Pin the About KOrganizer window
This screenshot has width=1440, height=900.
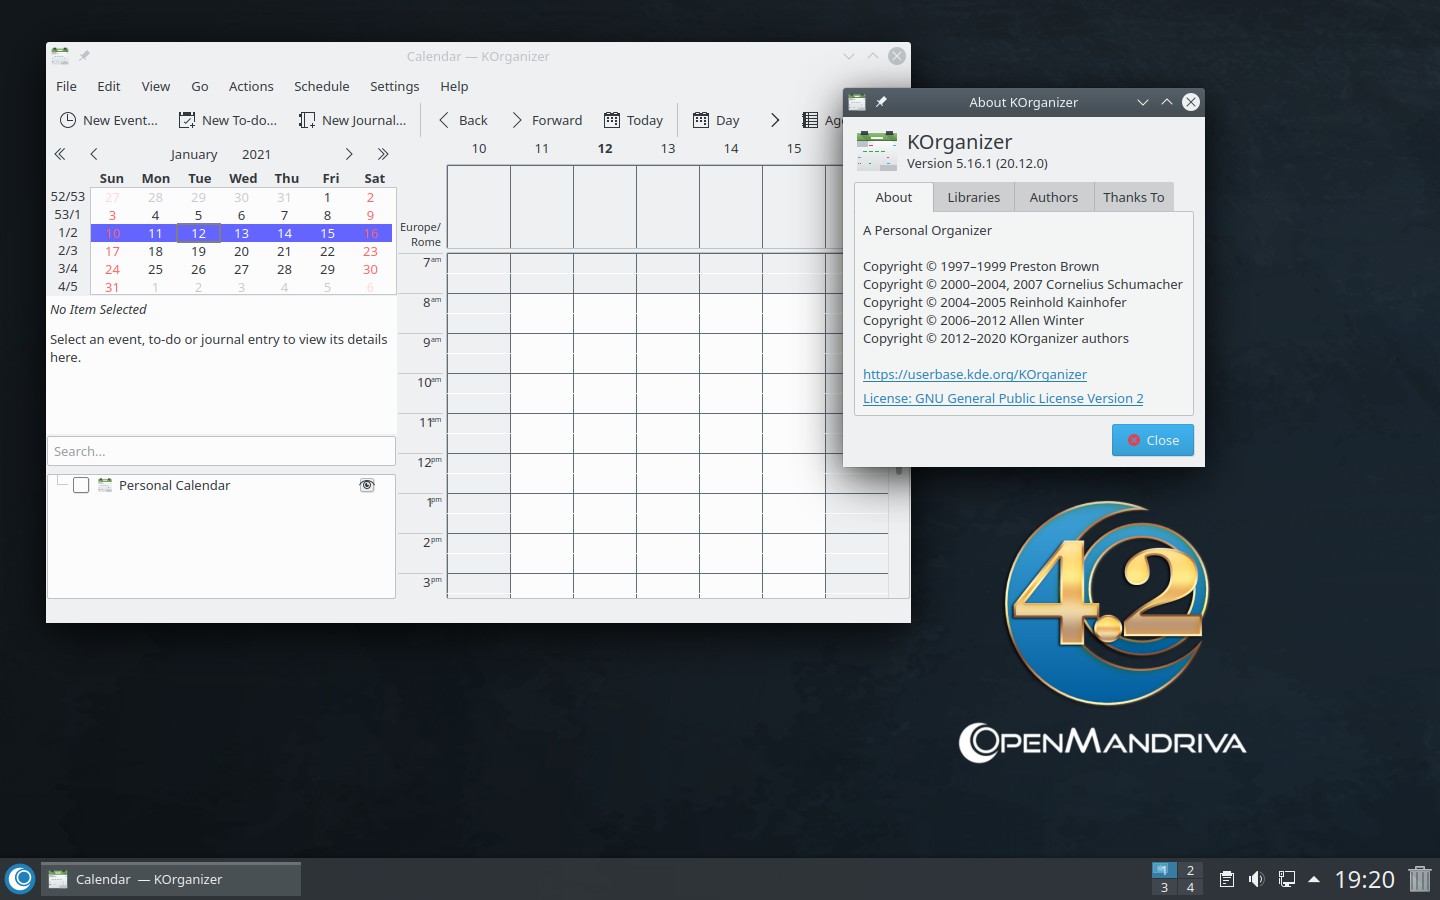tap(881, 102)
